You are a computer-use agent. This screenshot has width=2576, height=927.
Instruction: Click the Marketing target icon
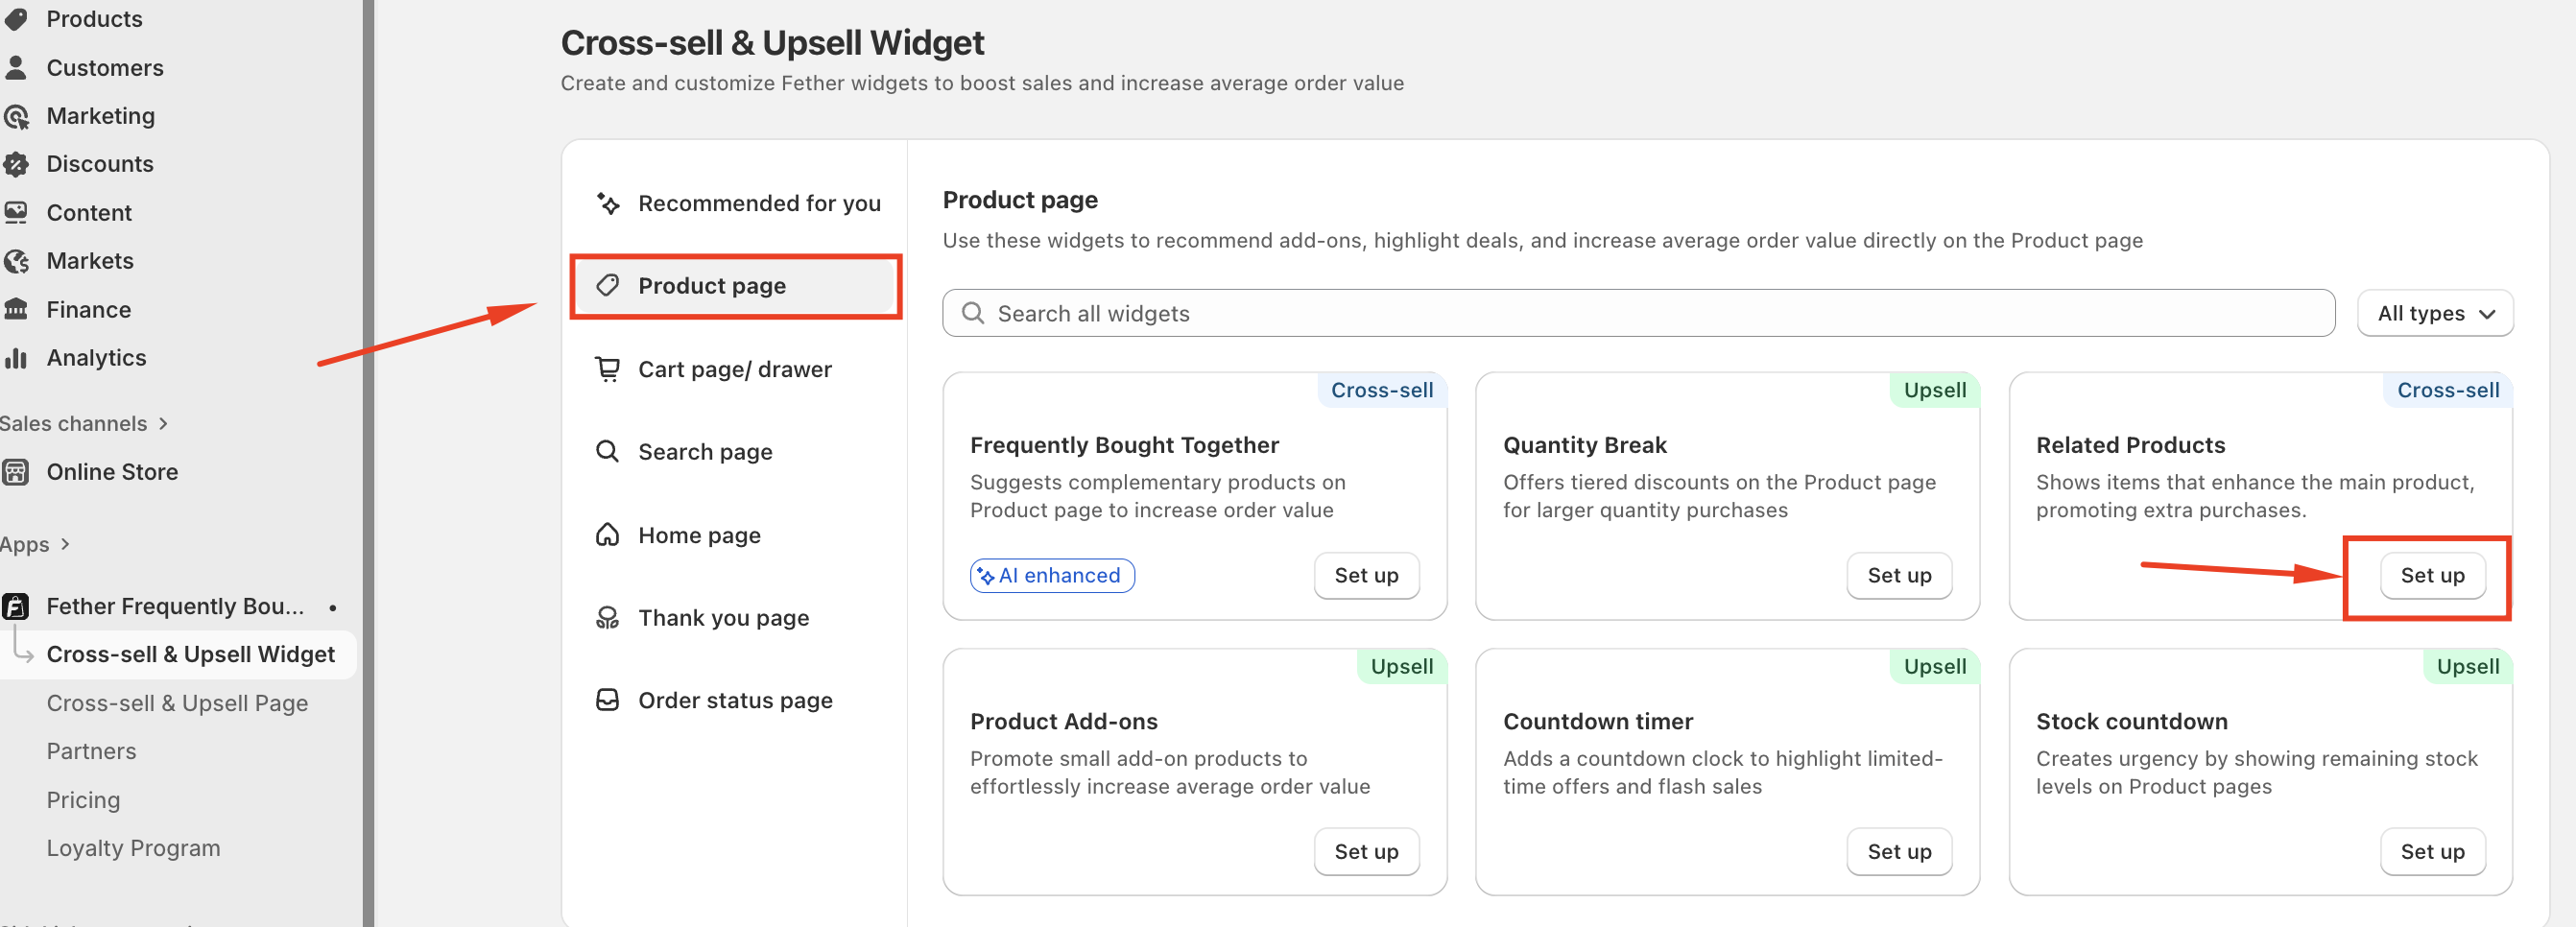click(16, 116)
